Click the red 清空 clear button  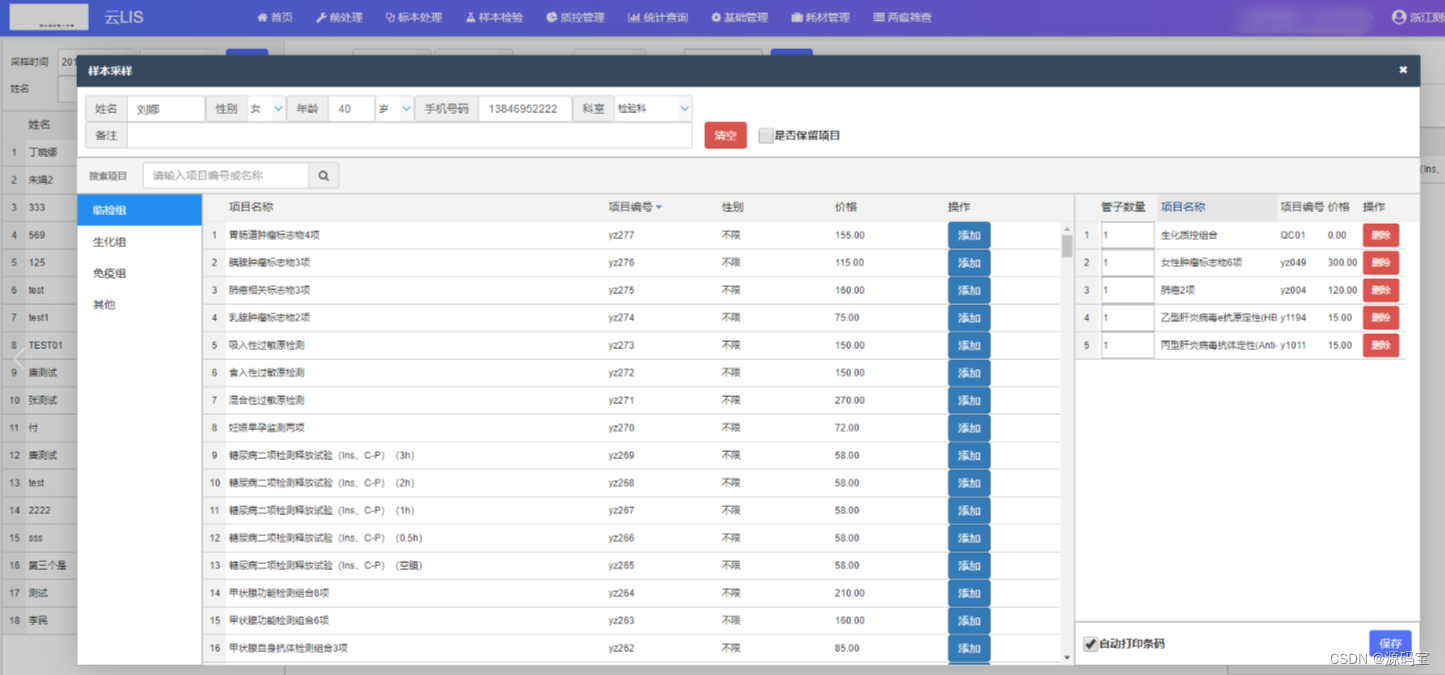tap(724, 135)
